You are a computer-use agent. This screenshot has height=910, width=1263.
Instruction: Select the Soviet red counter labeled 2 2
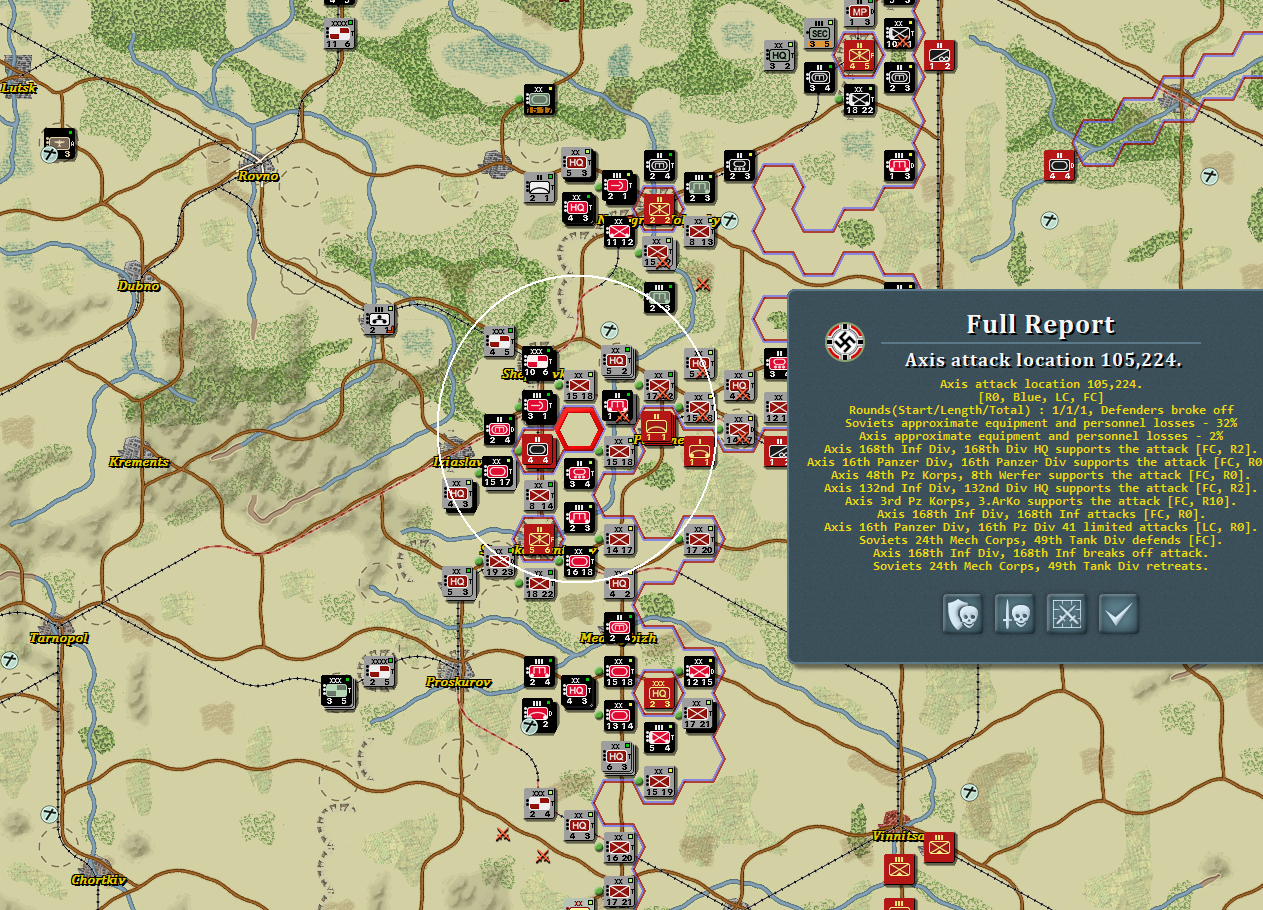coord(659,210)
